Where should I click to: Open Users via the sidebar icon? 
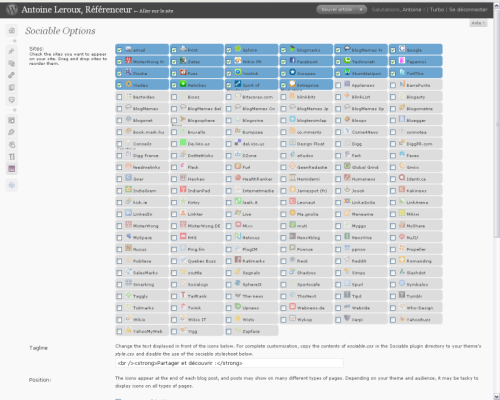pos(12,145)
